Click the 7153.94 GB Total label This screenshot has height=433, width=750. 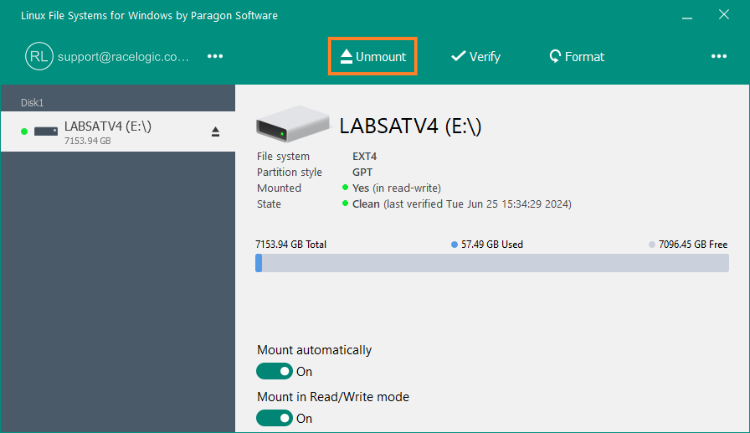click(291, 244)
